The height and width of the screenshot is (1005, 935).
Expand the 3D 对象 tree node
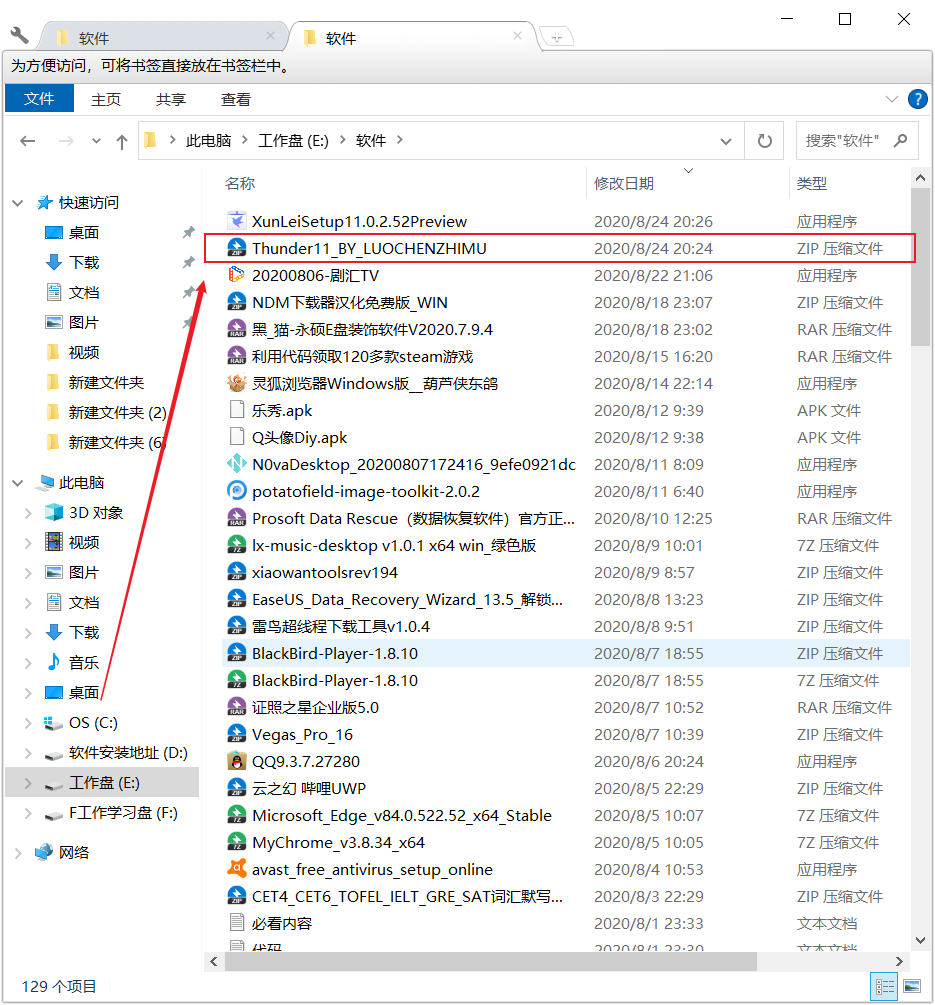[x=28, y=513]
